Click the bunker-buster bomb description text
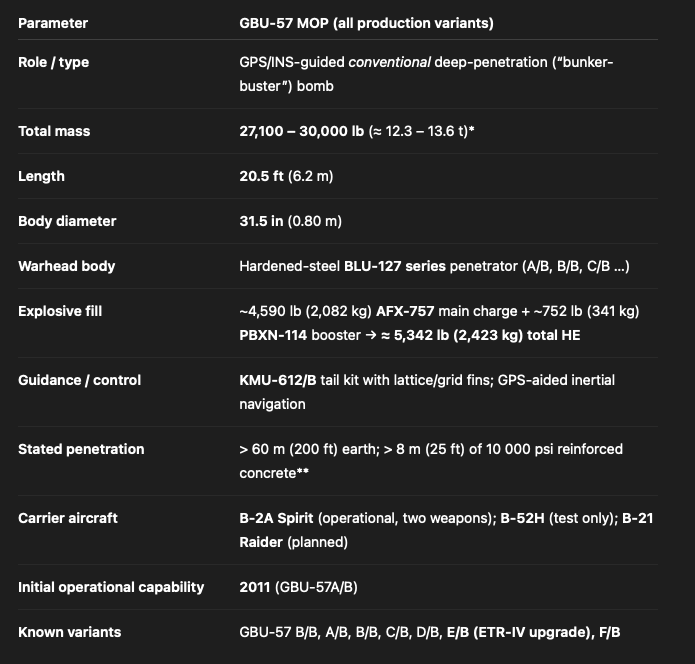The width and height of the screenshot is (695, 664). (x=426, y=74)
